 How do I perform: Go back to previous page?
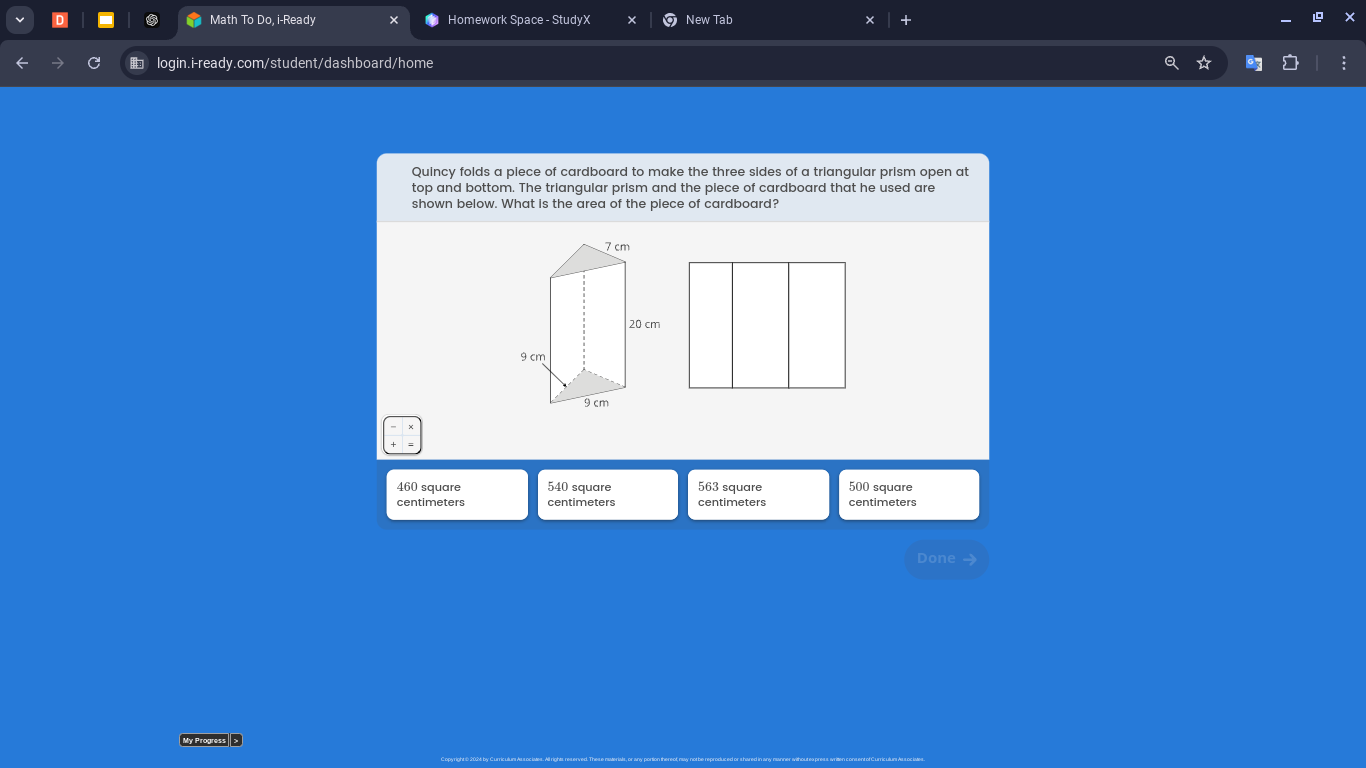point(22,63)
